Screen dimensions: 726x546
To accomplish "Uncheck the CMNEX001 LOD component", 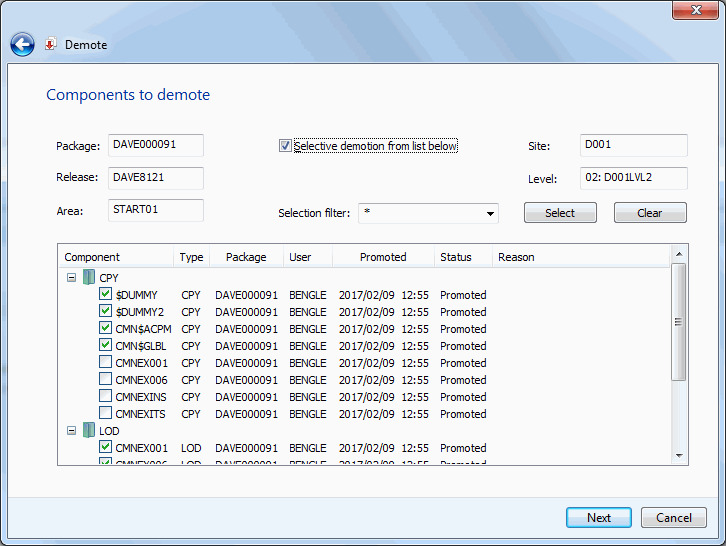I will 105,447.
